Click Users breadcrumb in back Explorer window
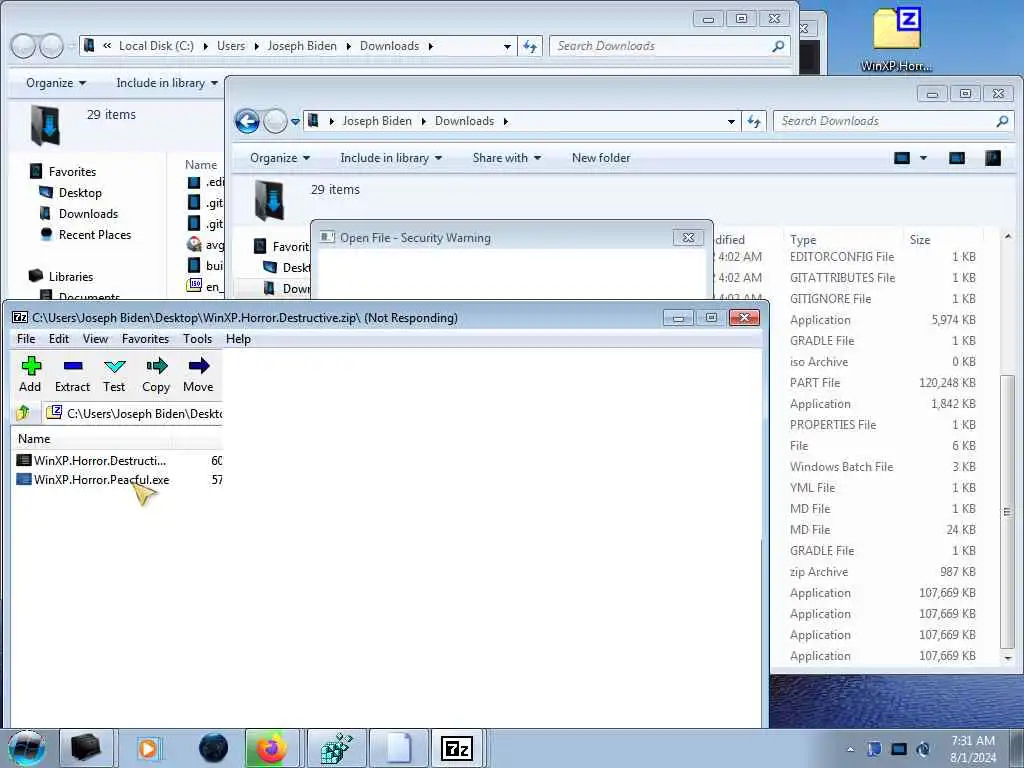 [231, 46]
